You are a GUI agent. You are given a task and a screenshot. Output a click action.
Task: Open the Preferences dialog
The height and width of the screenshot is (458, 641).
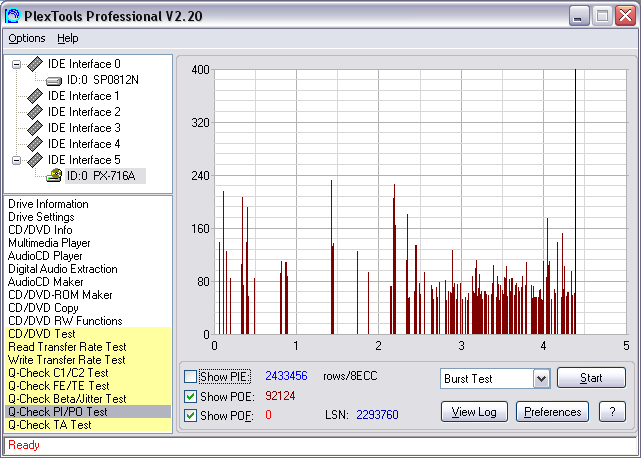pyautogui.click(x=552, y=412)
